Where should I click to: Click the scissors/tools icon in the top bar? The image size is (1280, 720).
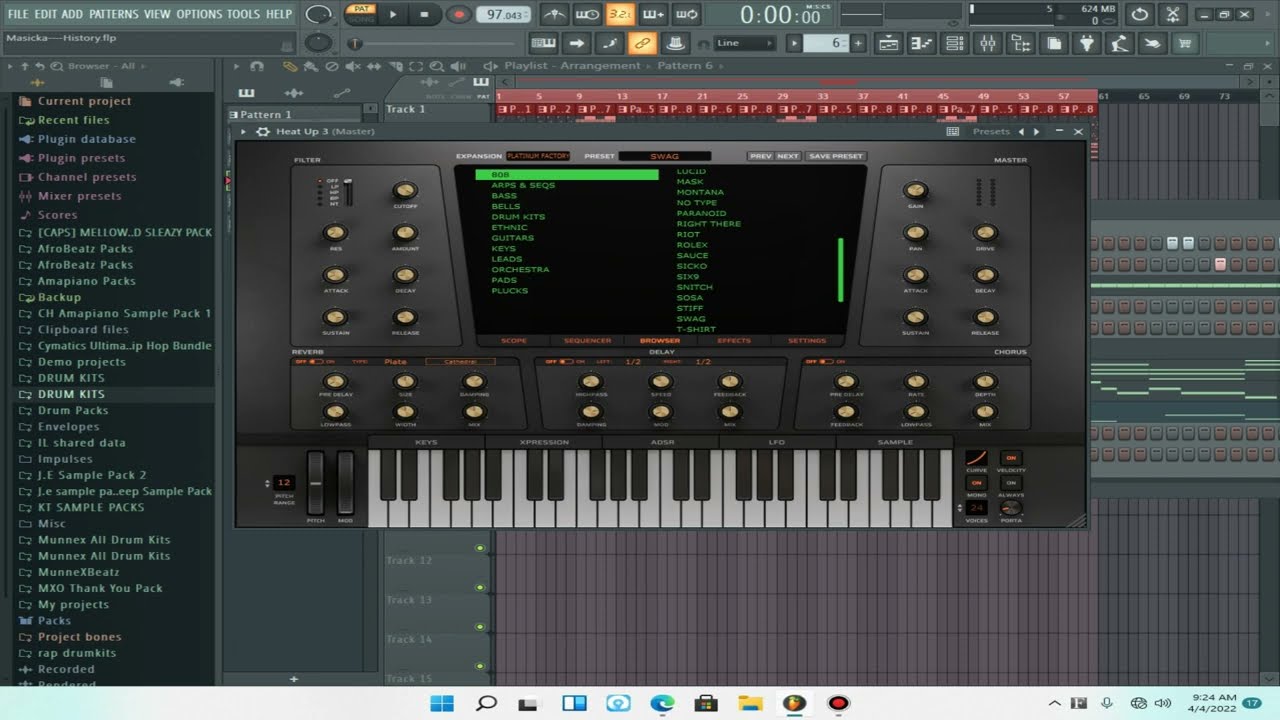tap(1174, 14)
